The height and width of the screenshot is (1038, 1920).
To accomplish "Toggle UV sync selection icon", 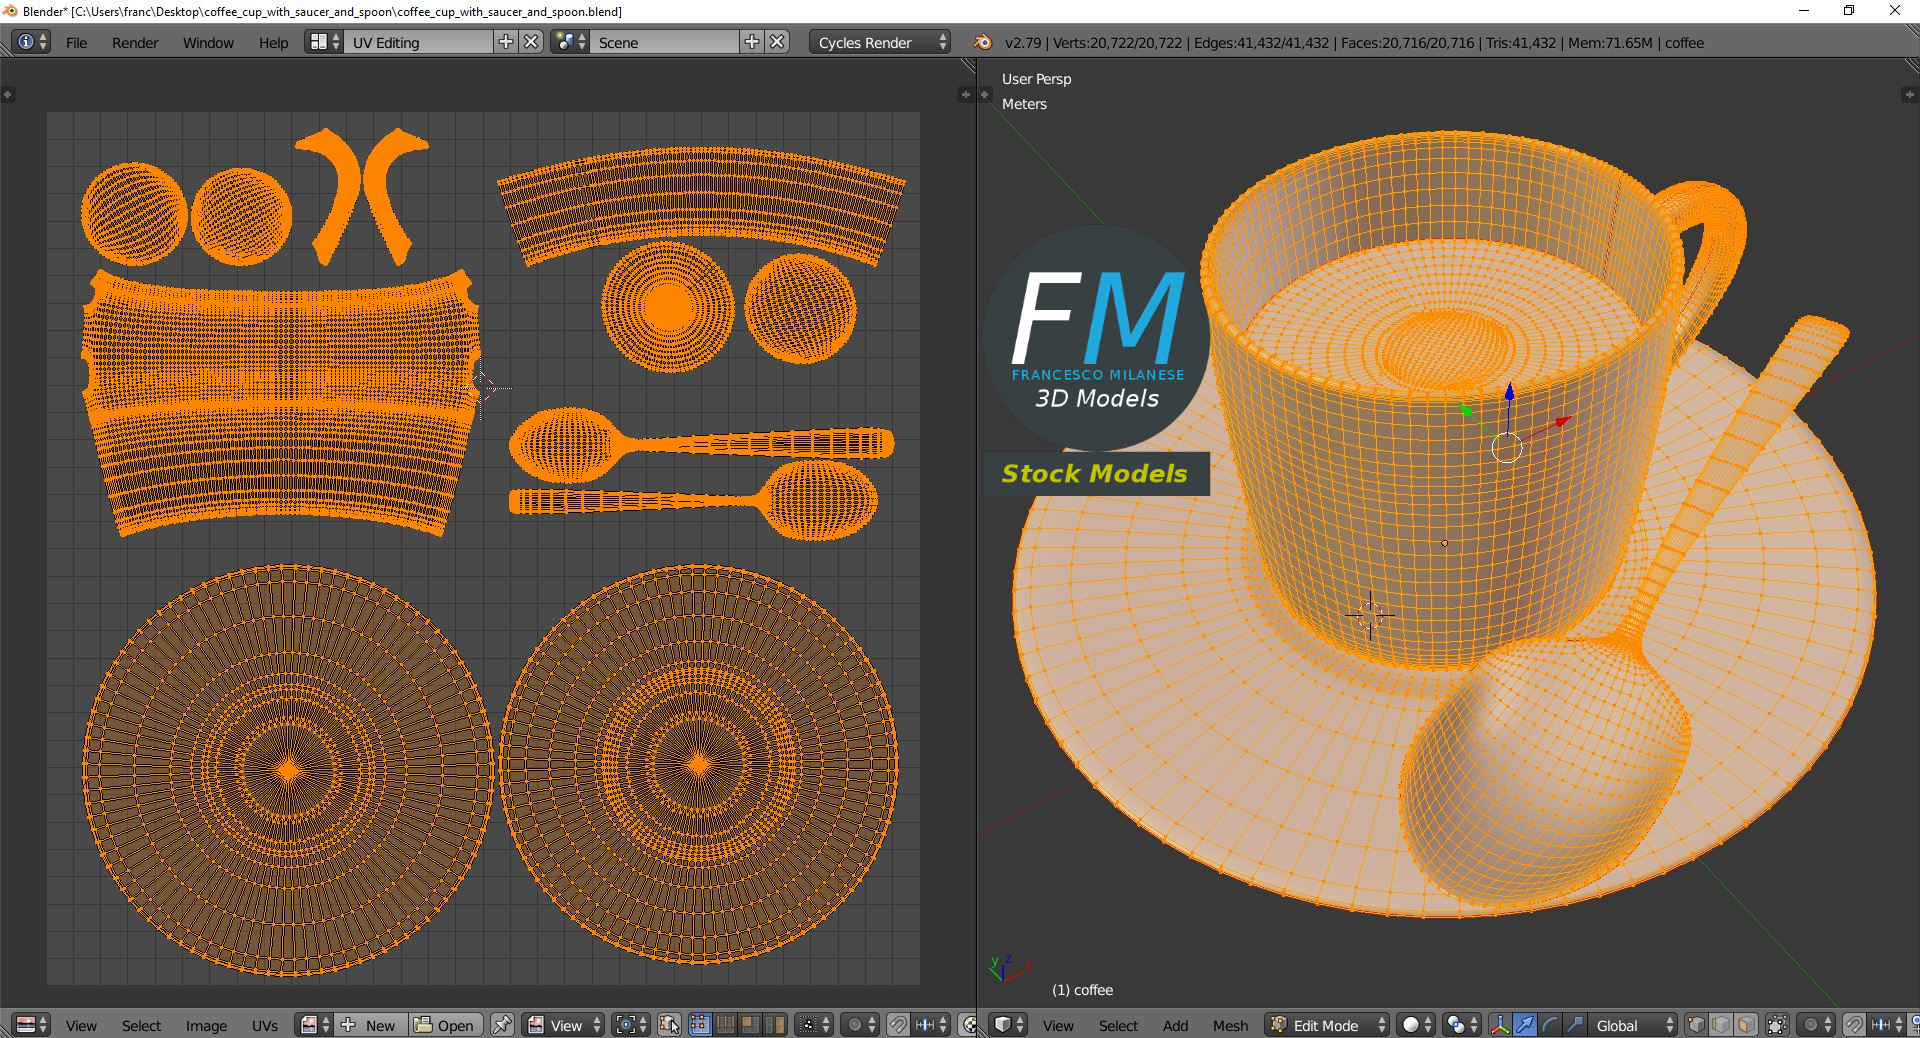I will 670,1025.
